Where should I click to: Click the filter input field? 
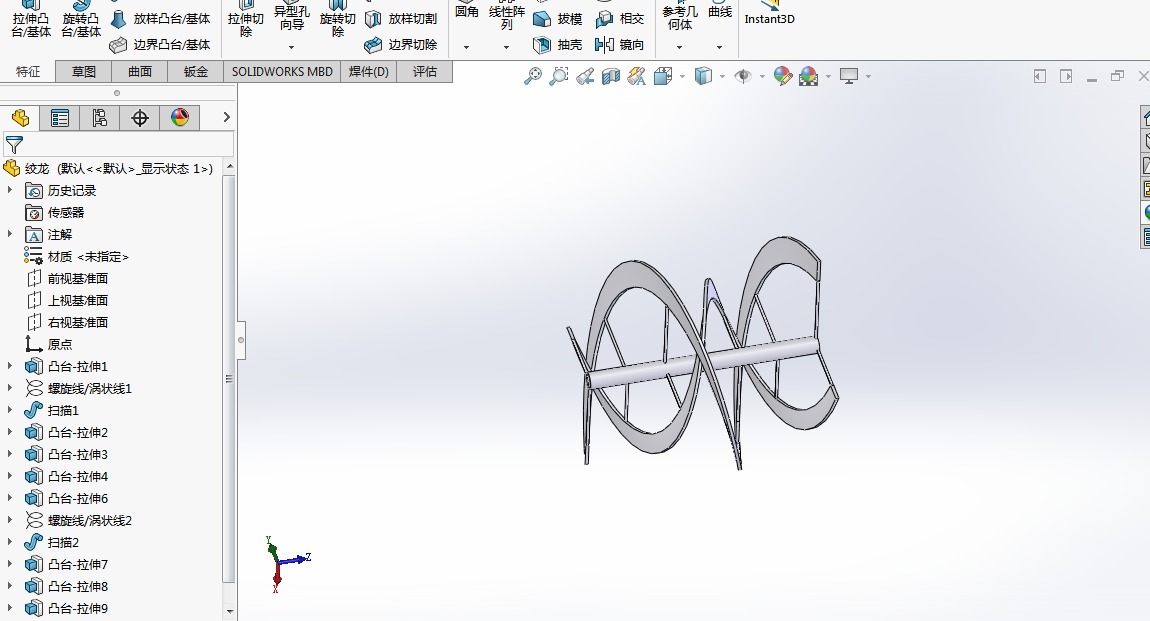pos(118,144)
